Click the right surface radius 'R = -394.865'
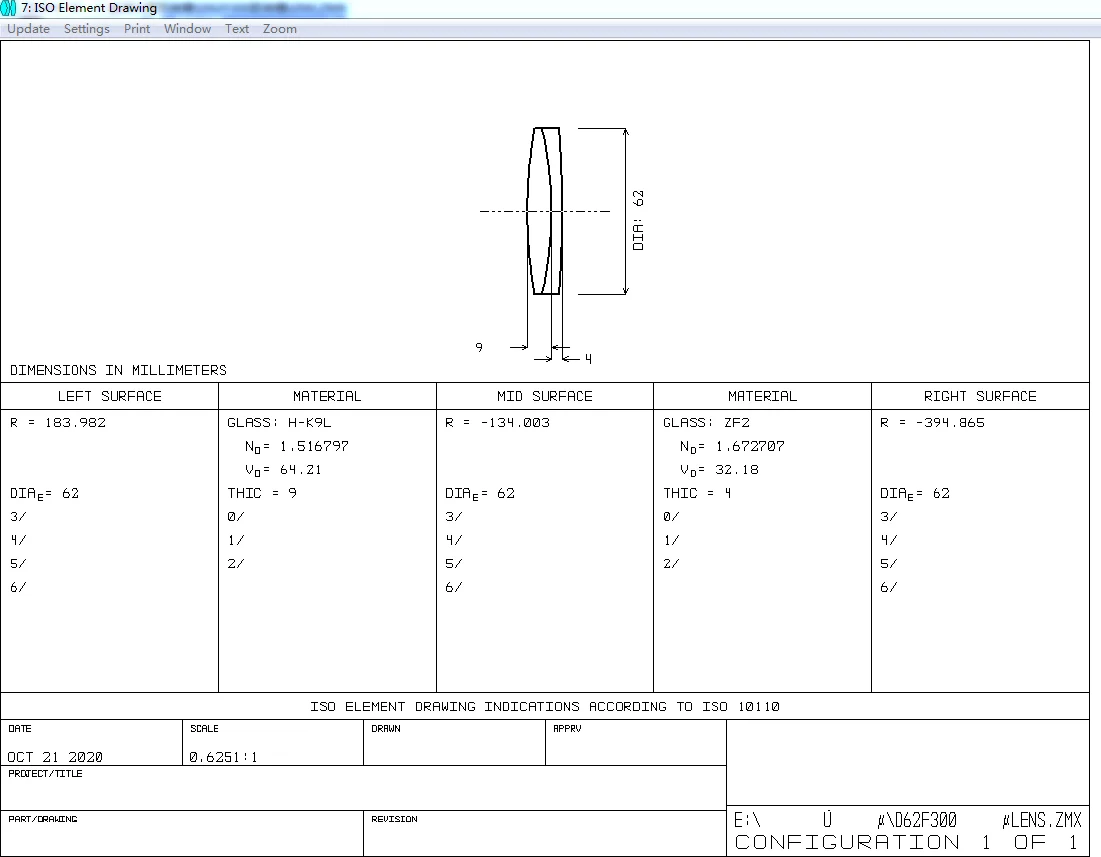This screenshot has width=1101, height=857. tap(932, 423)
